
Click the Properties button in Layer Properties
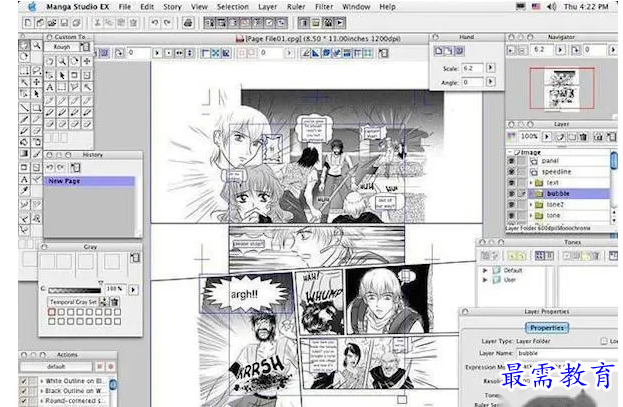point(547,328)
